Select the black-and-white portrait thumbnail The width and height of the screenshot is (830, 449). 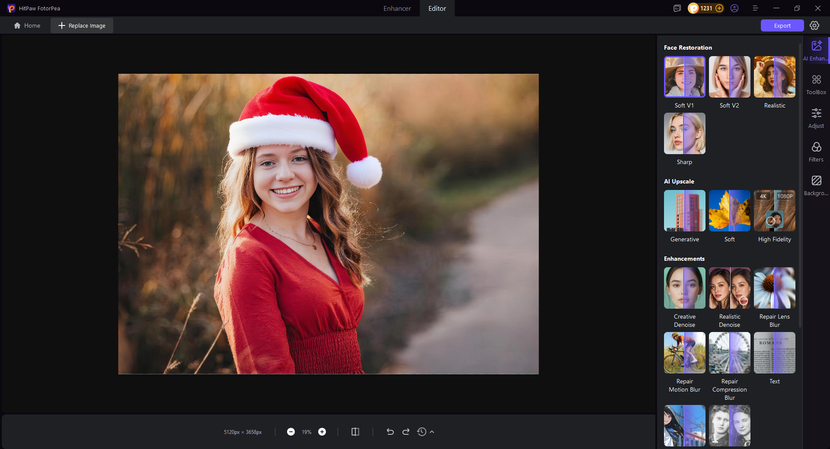click(729, 426)
